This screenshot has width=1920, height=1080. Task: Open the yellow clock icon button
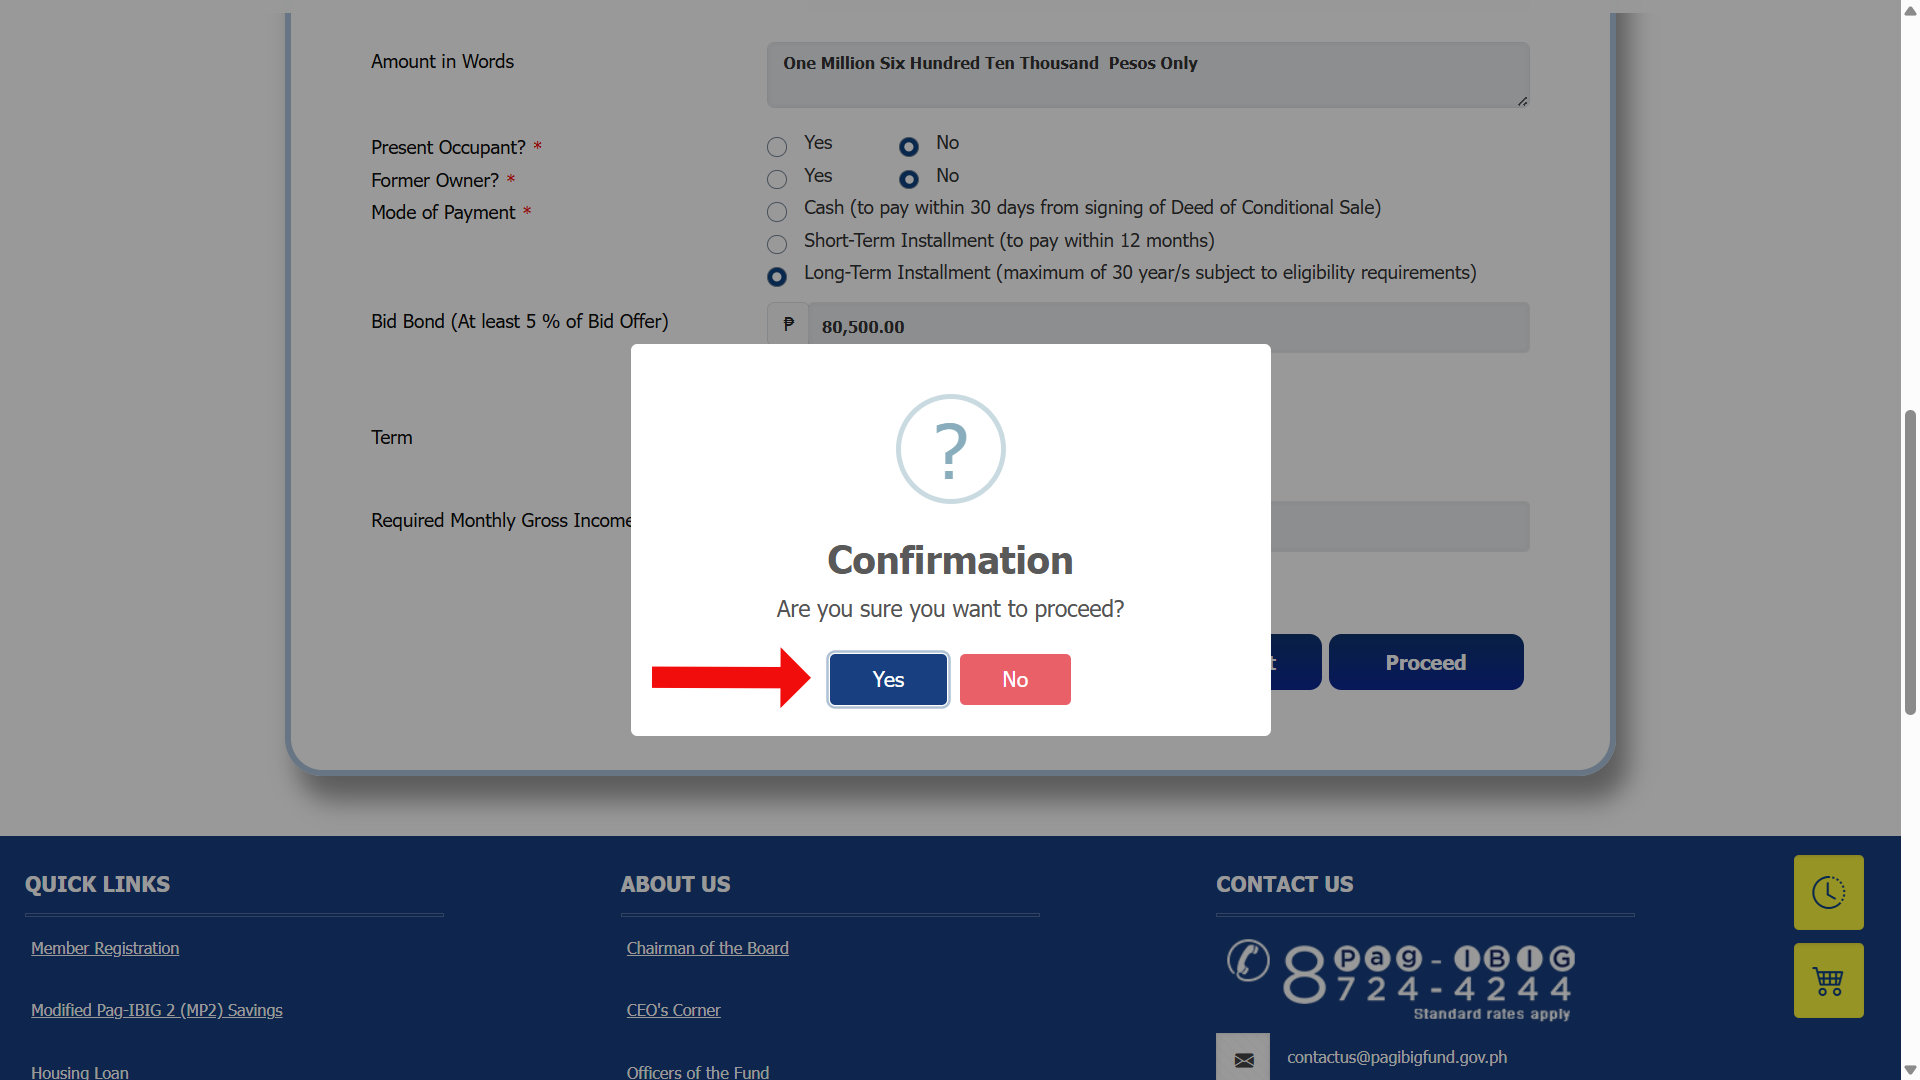coord(1828,892)
